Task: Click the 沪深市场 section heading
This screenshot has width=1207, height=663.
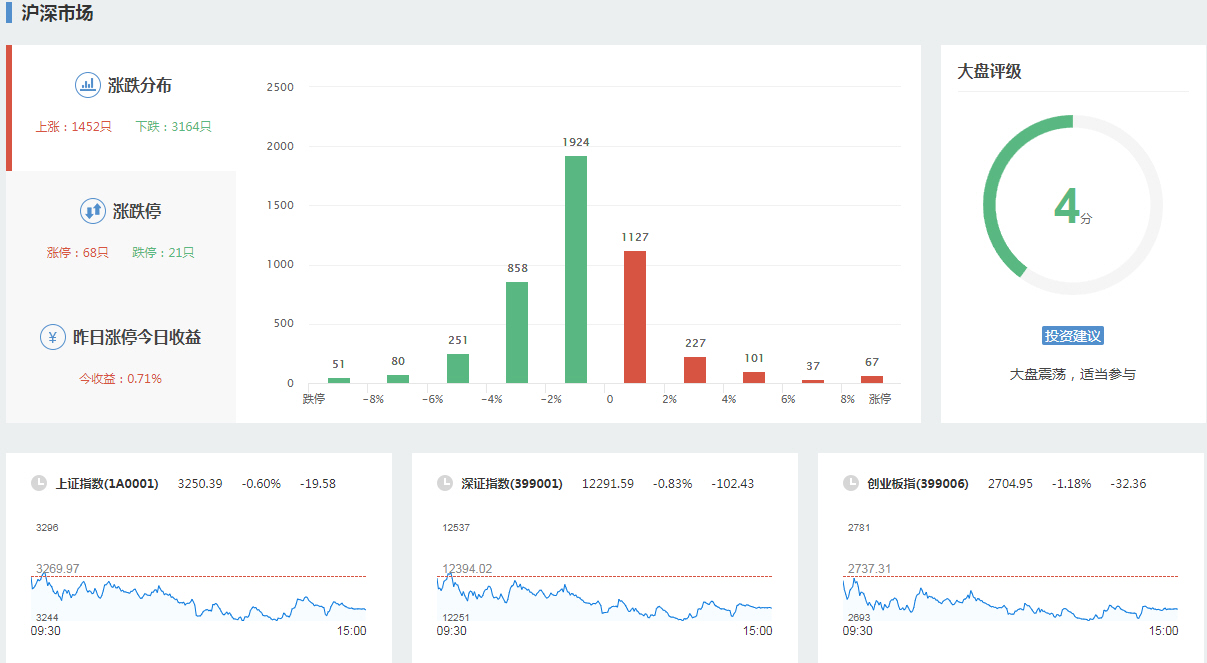Action: (57, 14)
